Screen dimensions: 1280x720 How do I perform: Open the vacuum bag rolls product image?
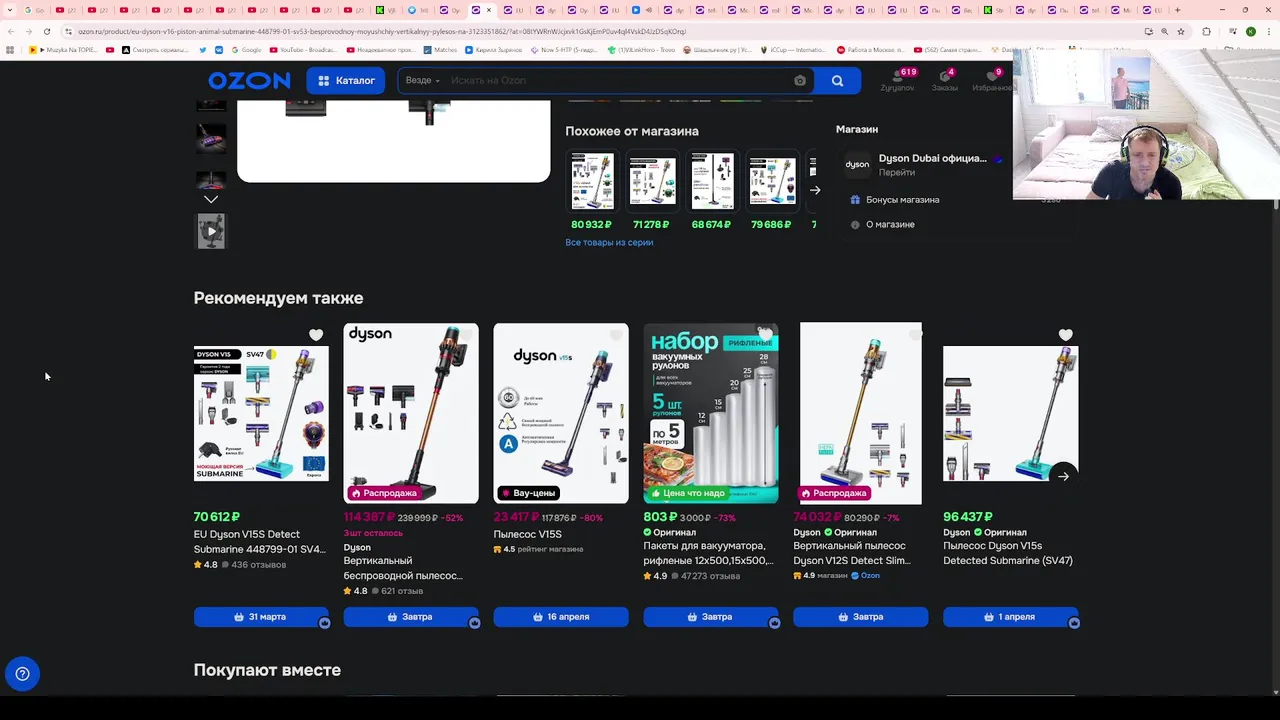coord(711,413)
